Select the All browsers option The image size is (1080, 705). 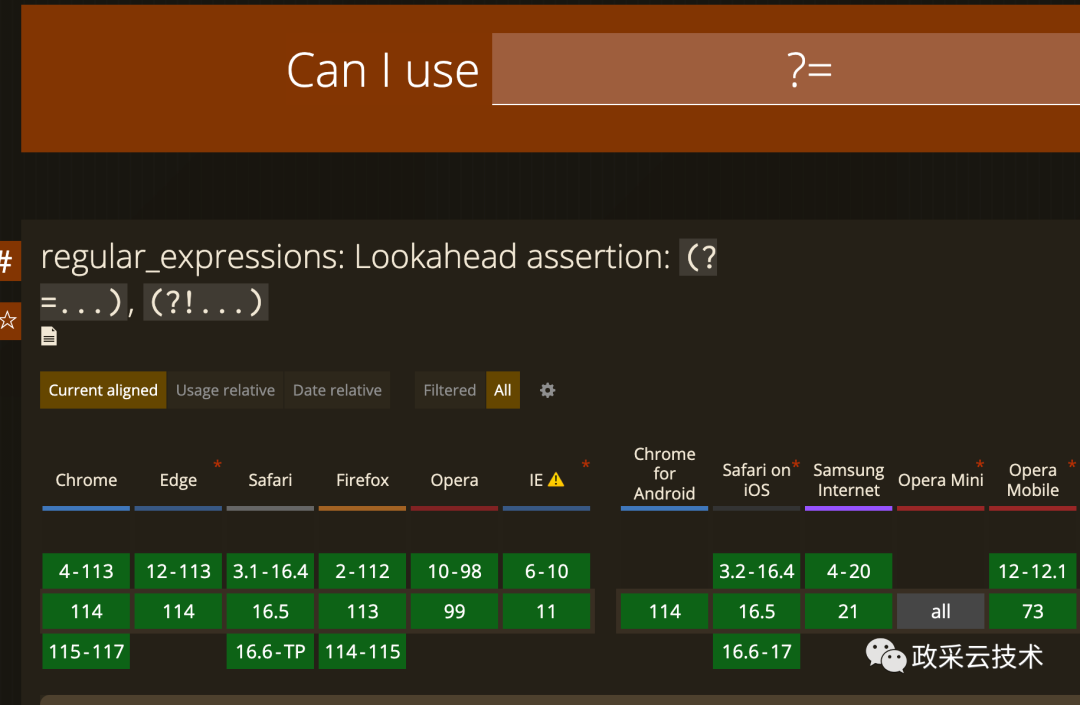(x=503, y=390)
